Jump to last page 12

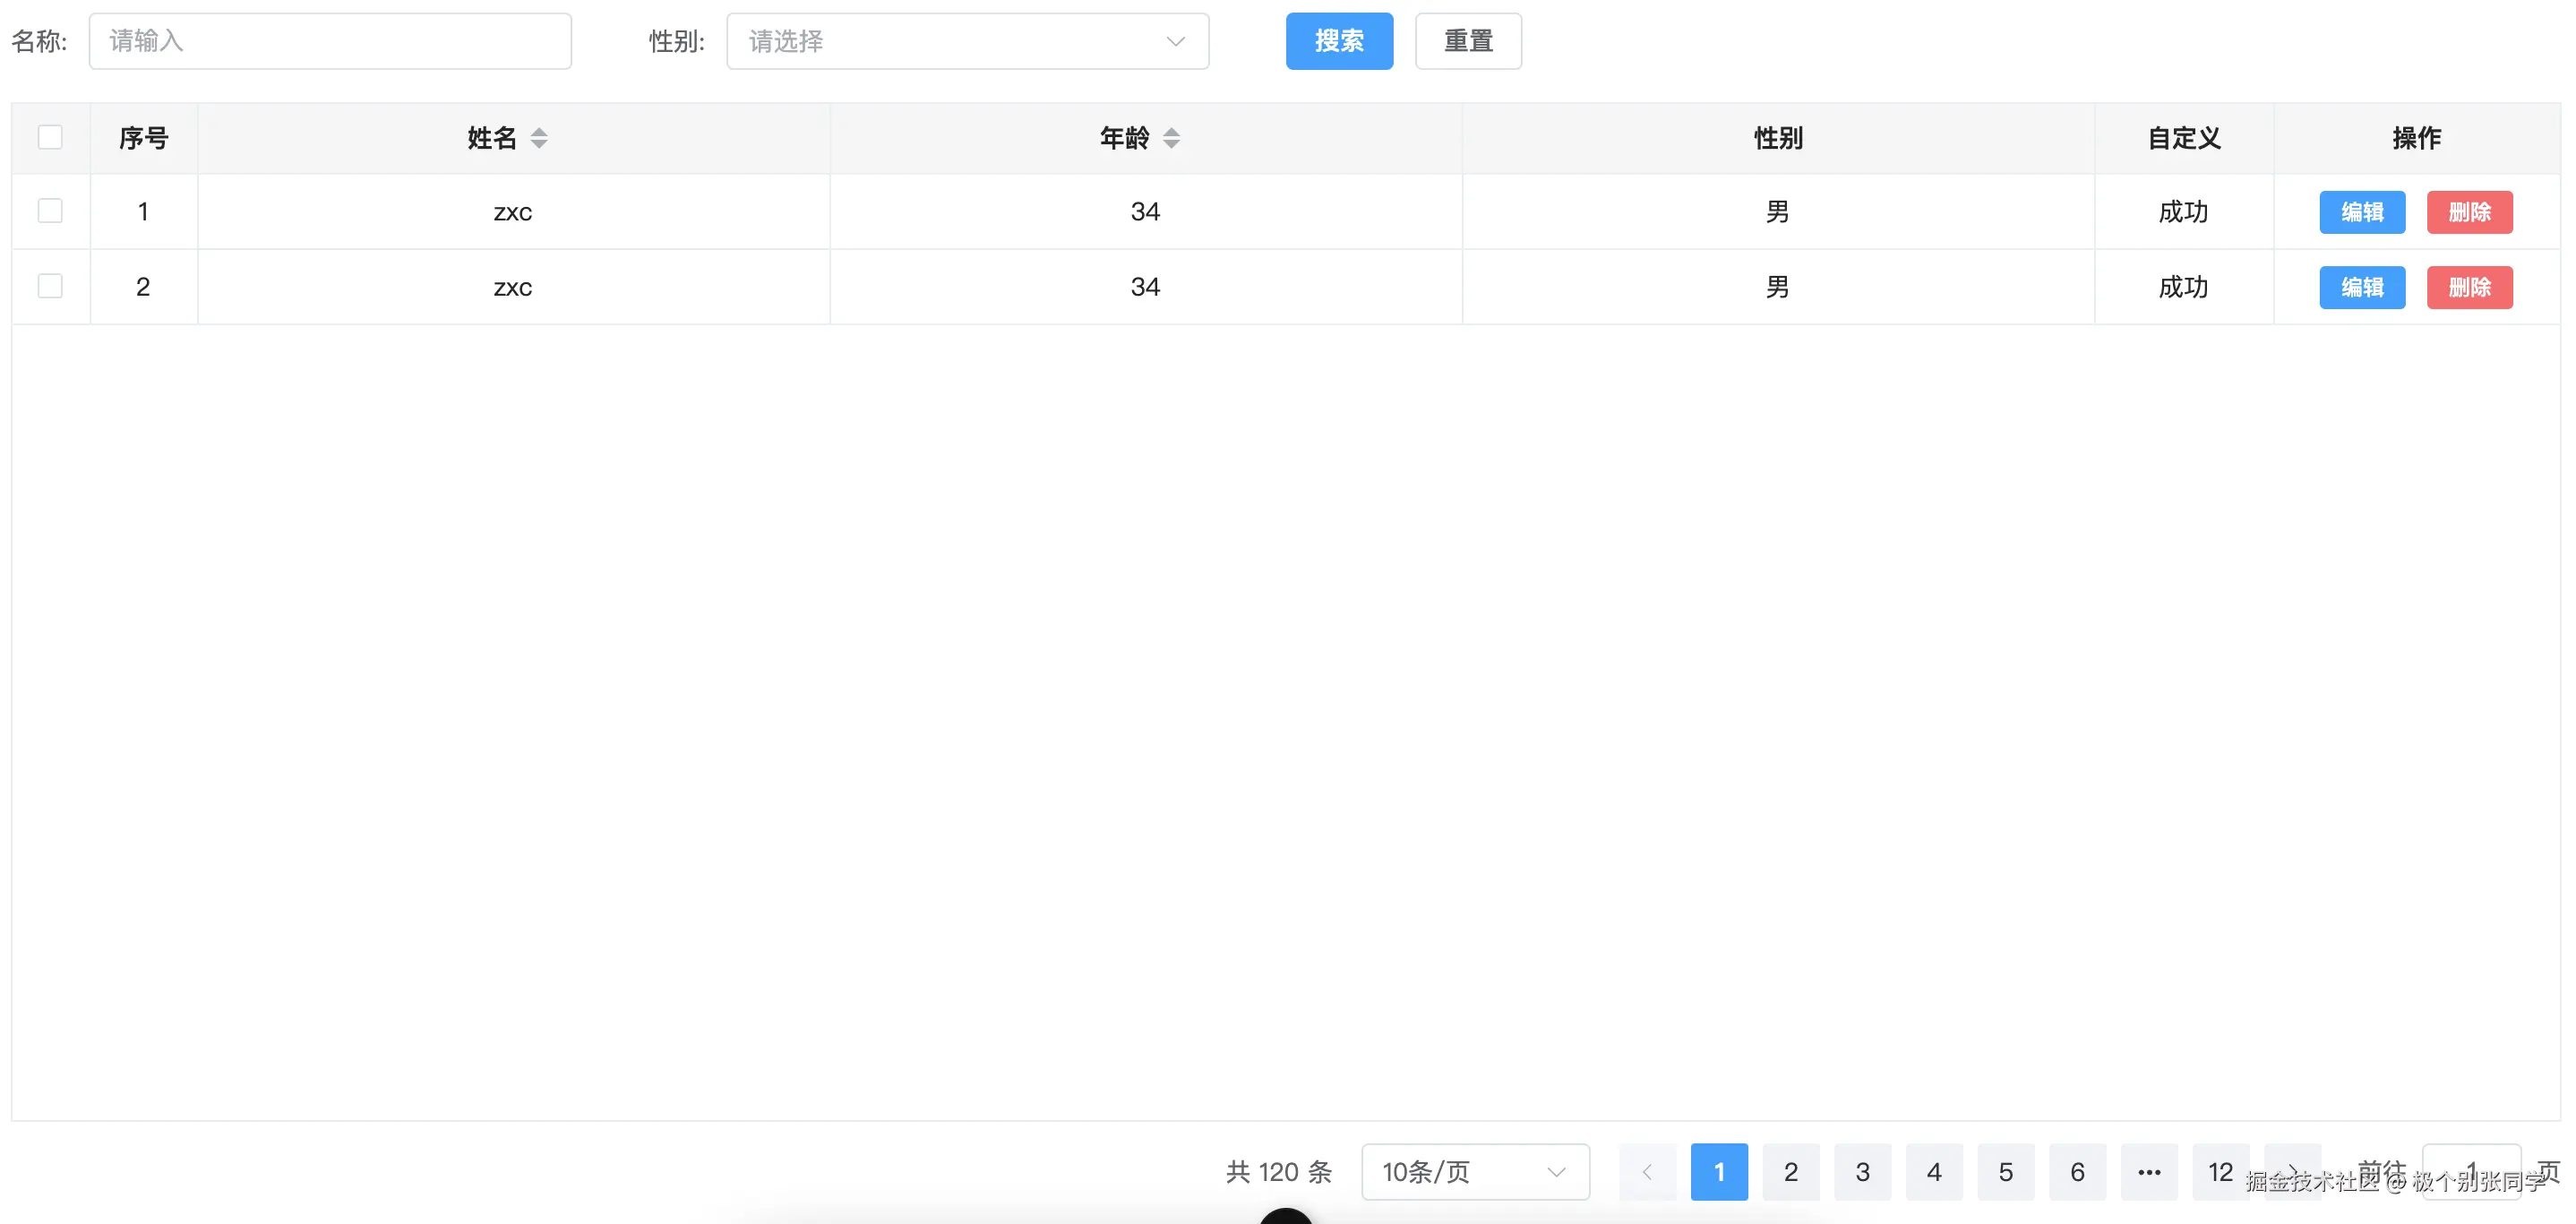click(2220, 1172)
